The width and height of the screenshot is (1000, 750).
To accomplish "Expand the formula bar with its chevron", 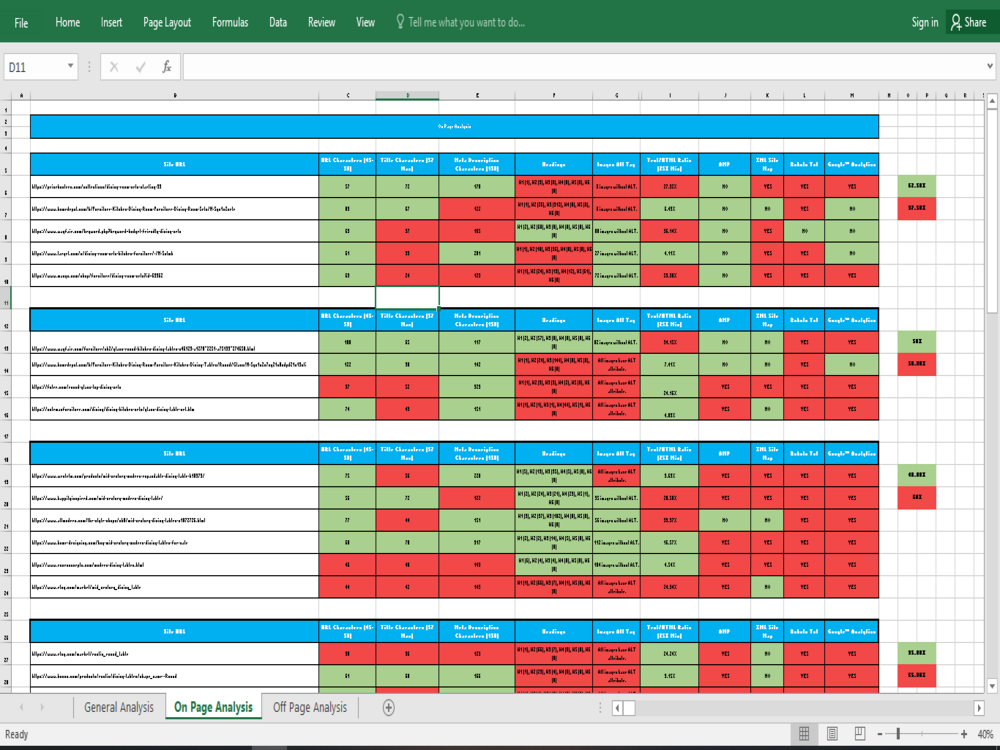I will pyautogui.click(x=988, y=67).
